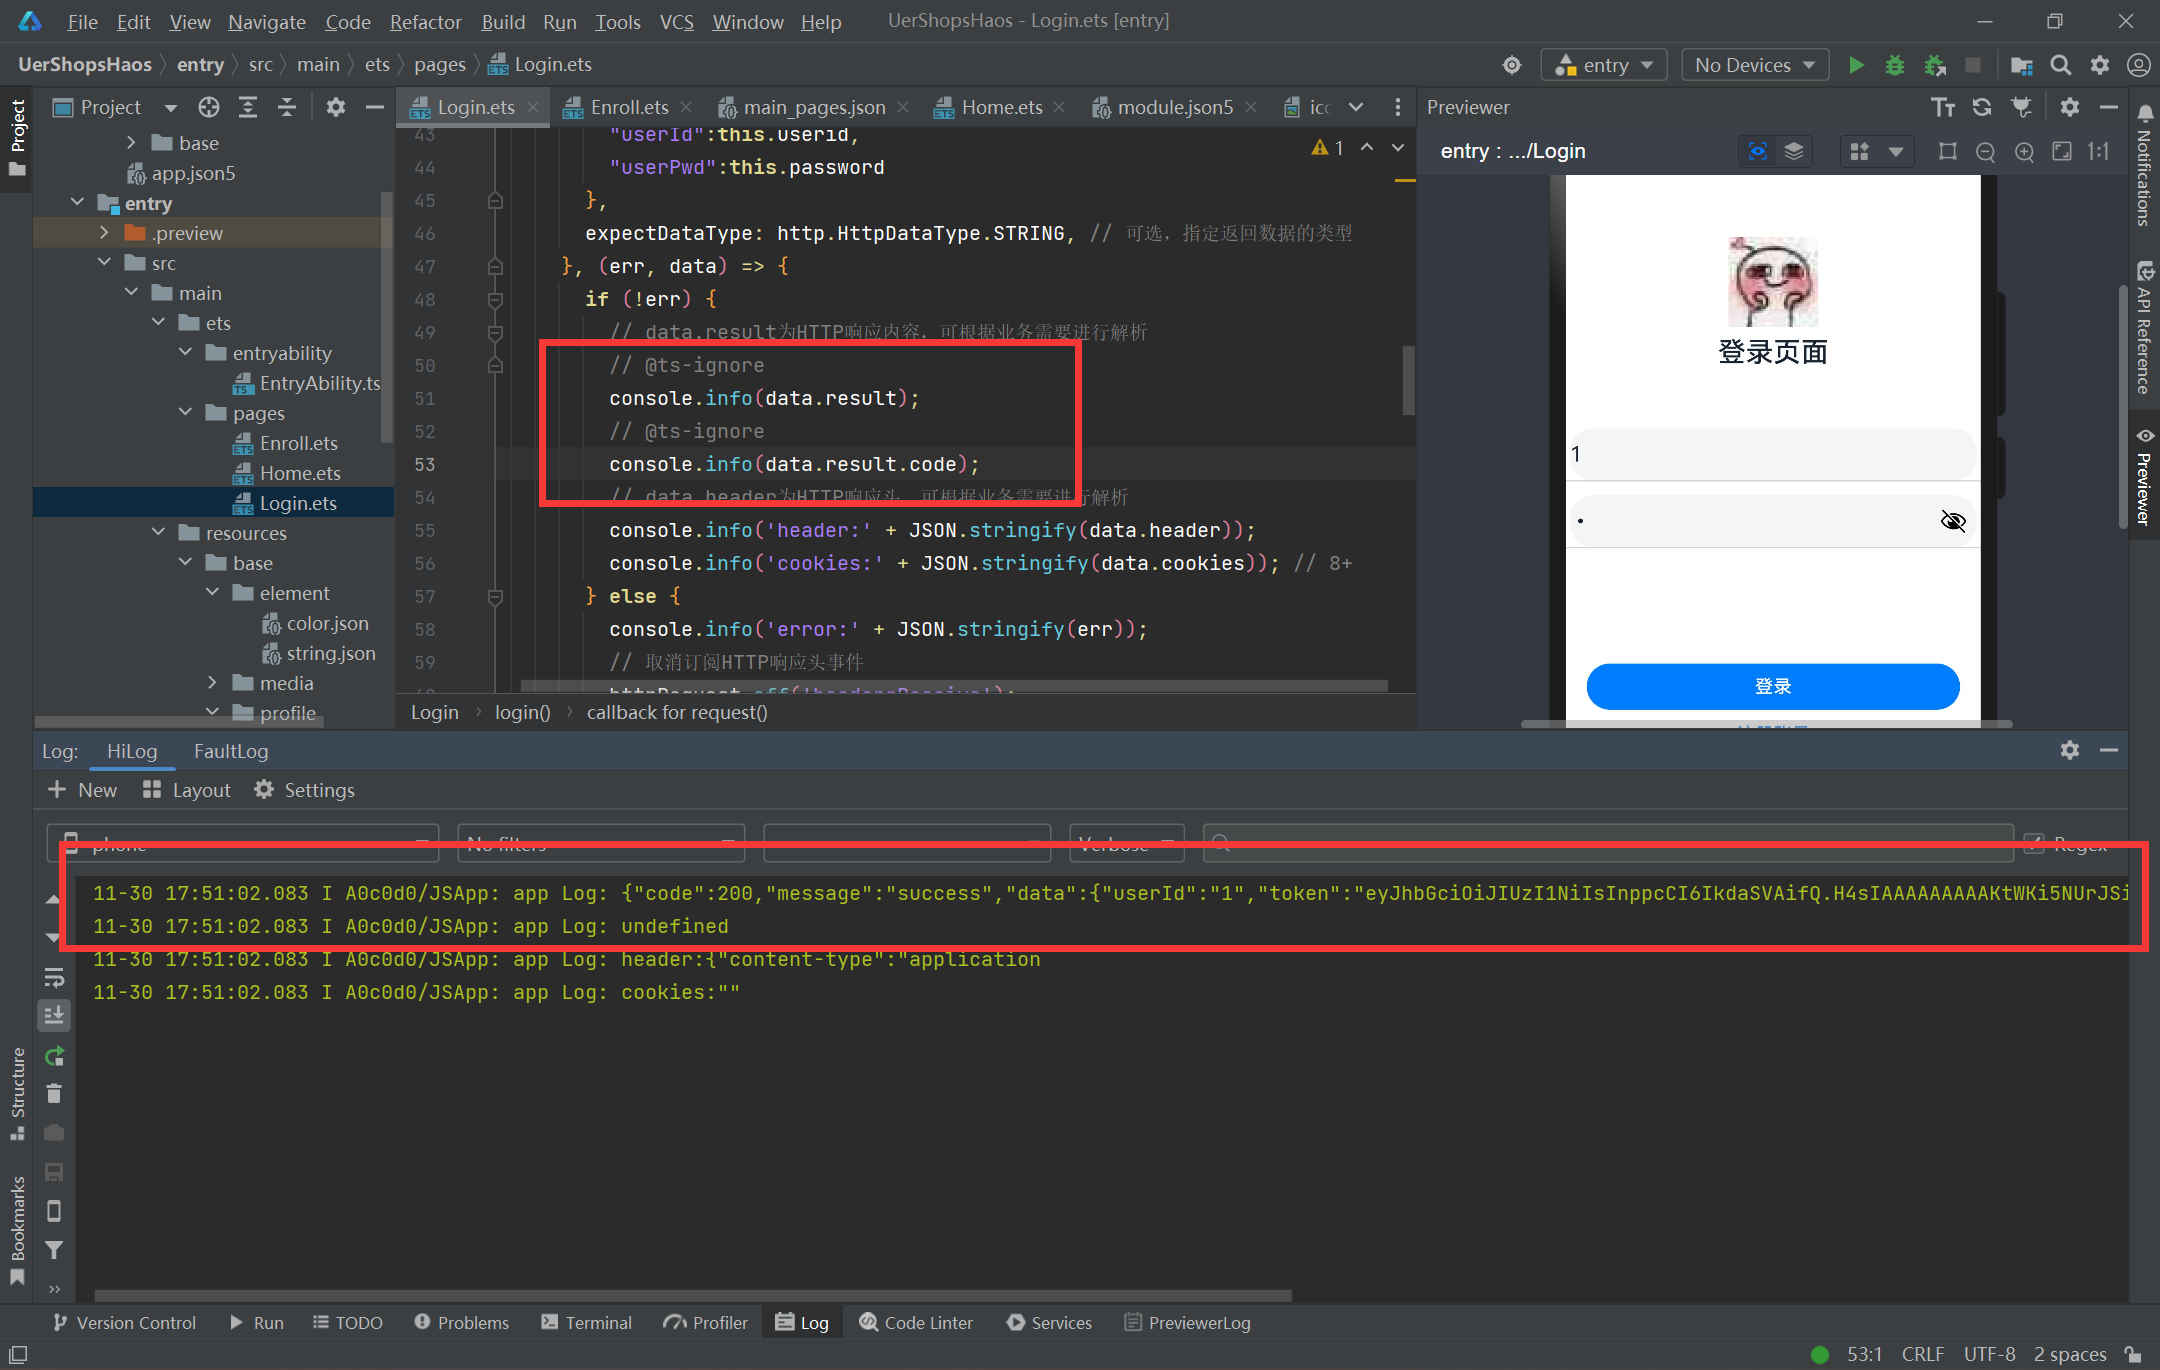Open the Code Linter tool window
Viewport: 2160px width, 1370px height.
[916, 1322]
